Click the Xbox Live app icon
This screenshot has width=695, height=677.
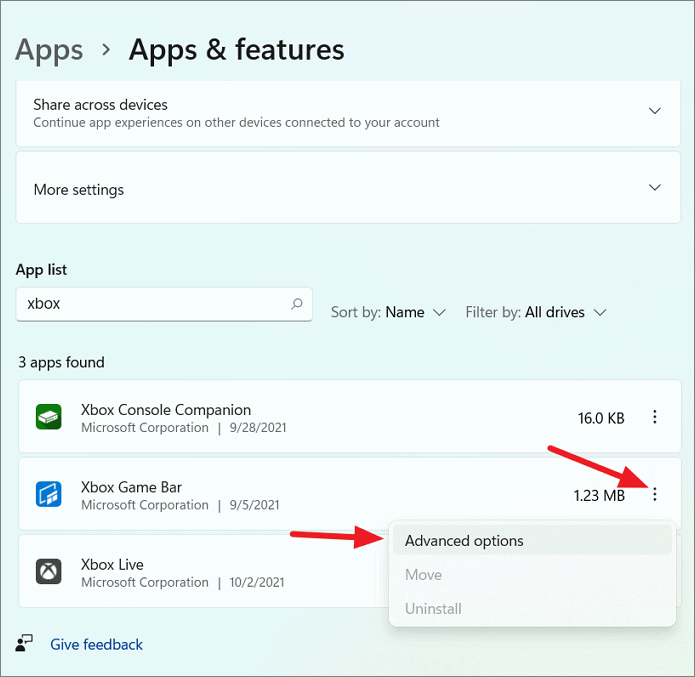point(48,571)
